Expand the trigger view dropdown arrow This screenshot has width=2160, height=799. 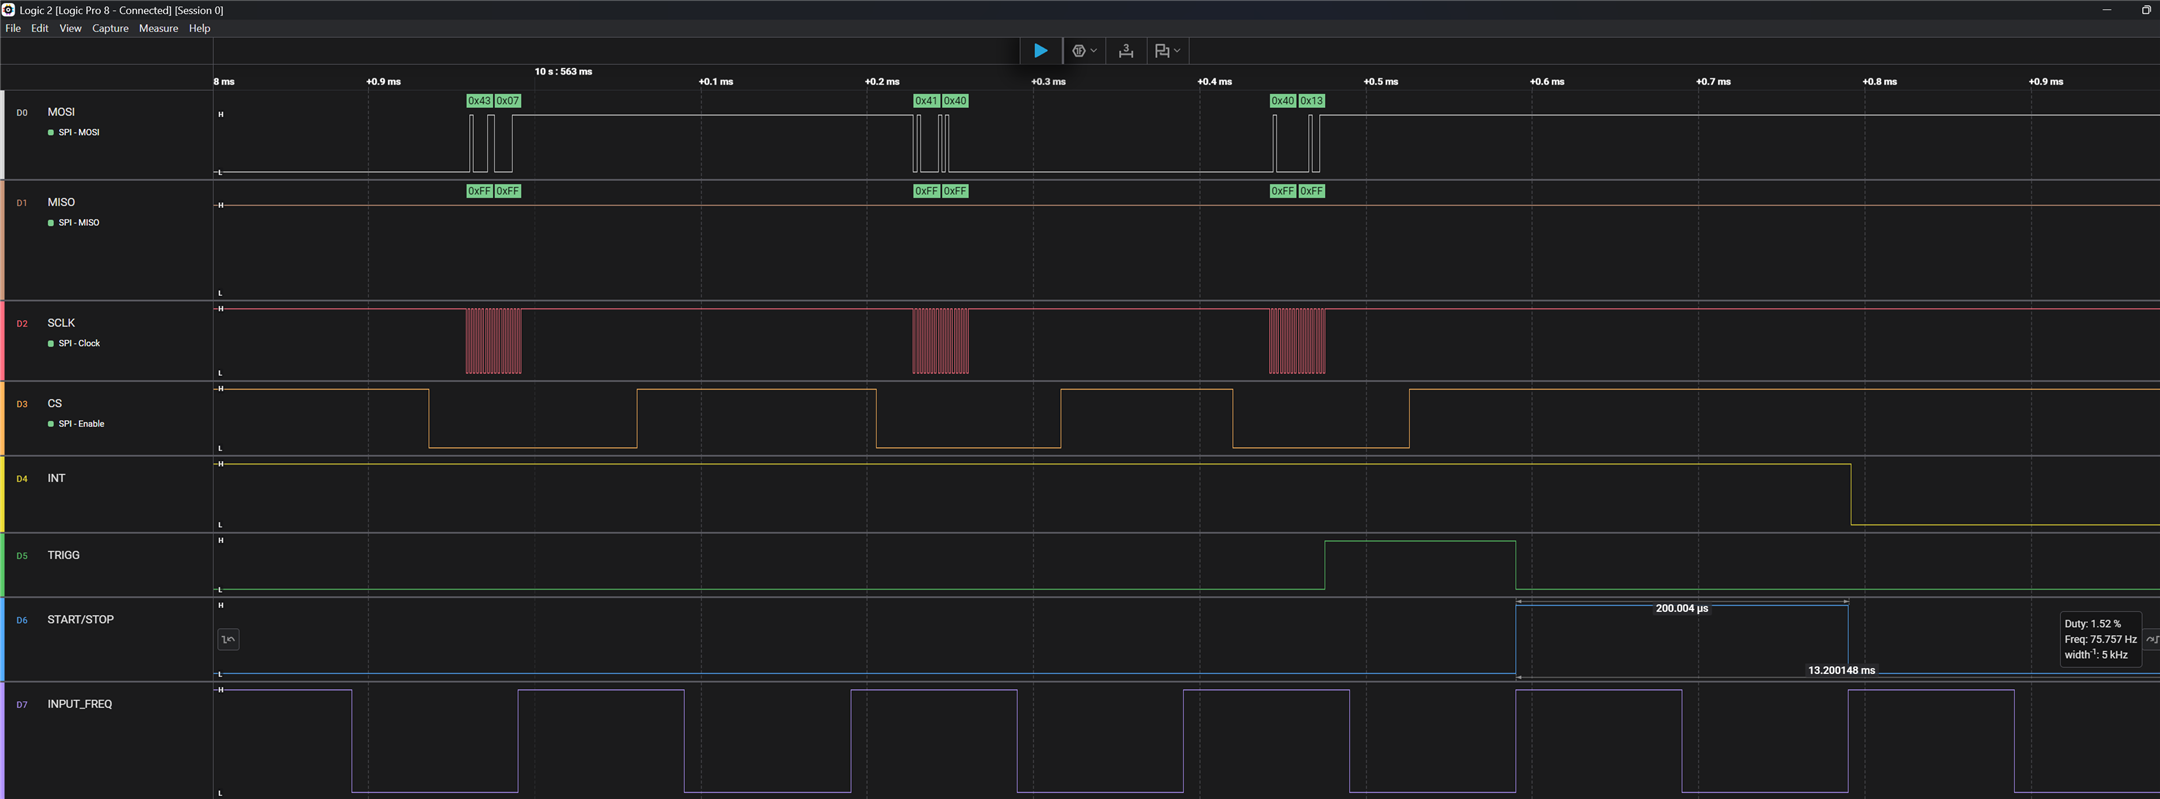tap(1094, 51)
